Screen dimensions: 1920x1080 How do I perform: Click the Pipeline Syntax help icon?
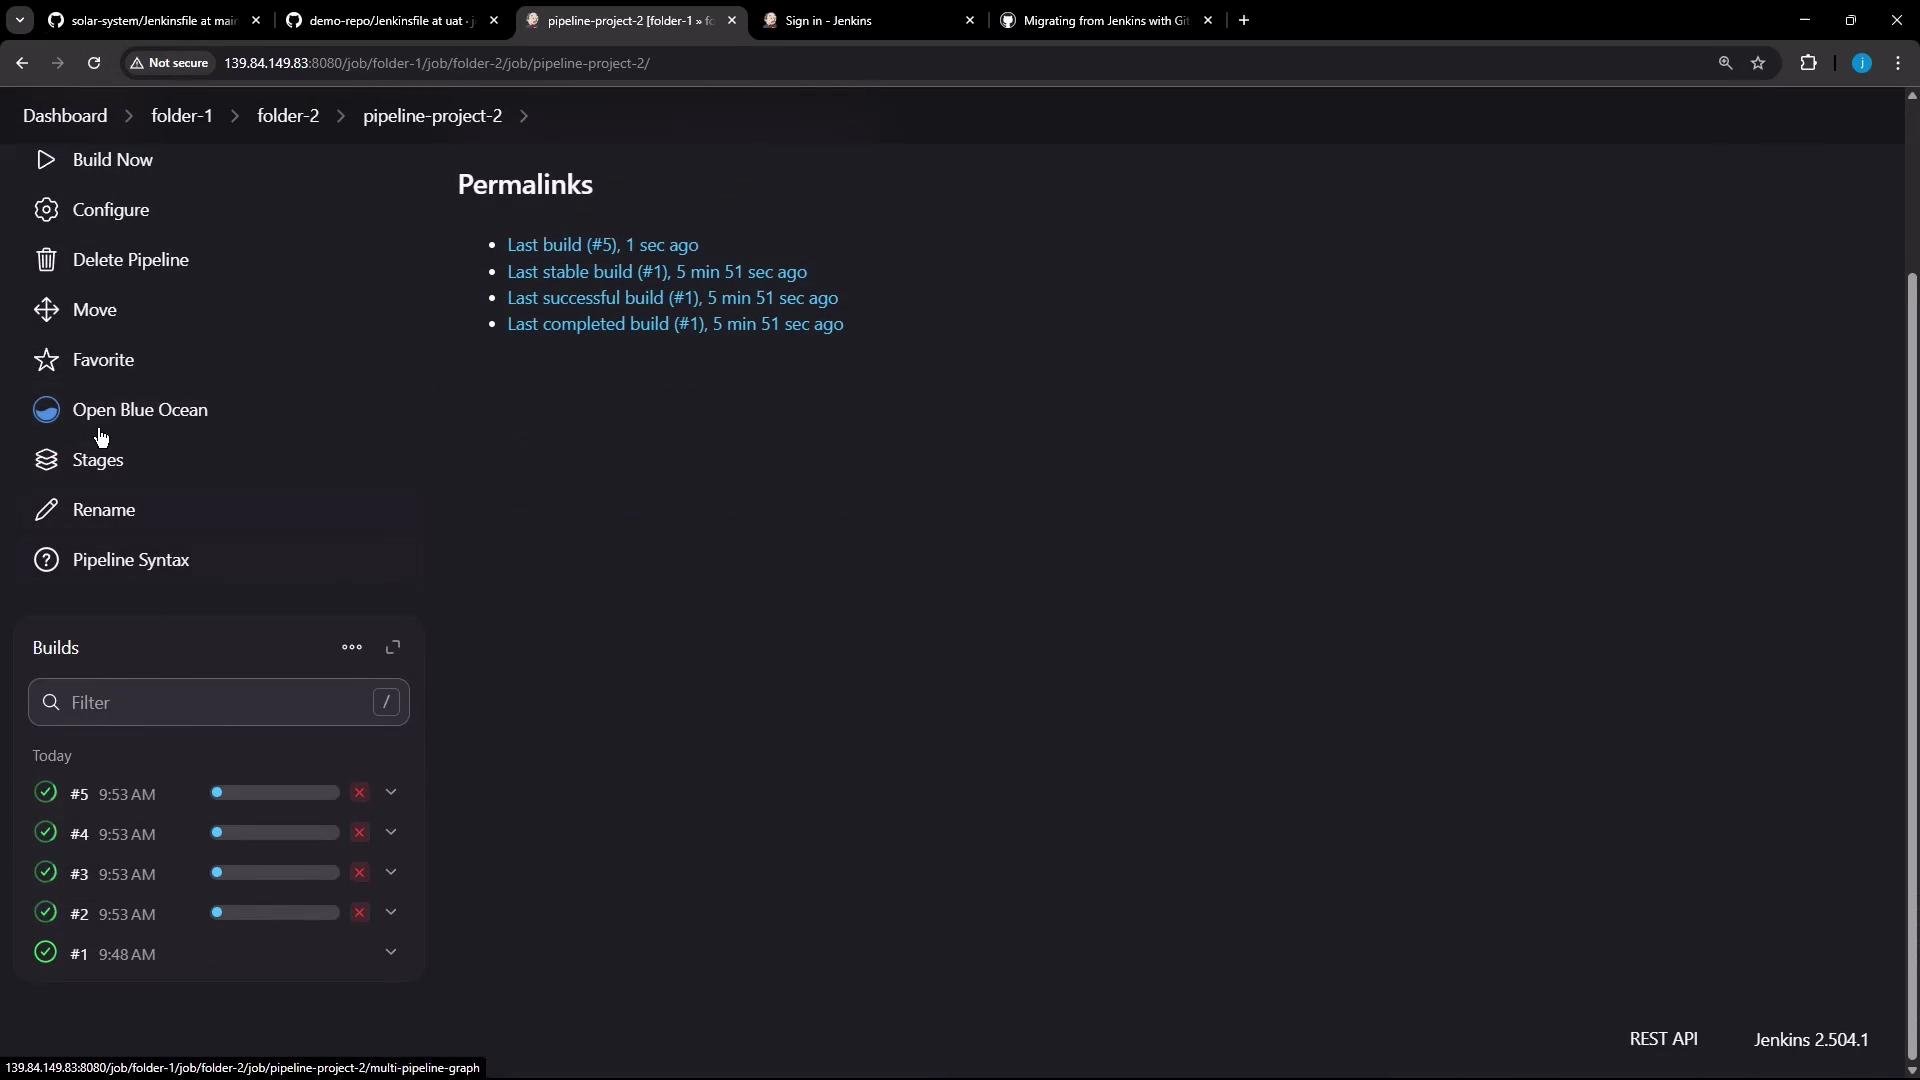[46, 560]
